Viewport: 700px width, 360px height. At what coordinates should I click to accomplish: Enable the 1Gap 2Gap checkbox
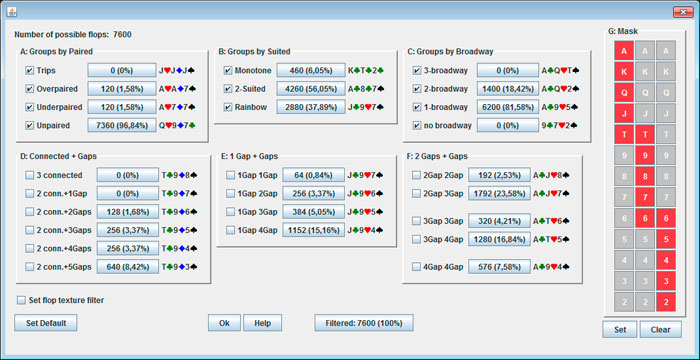point(230,193)
